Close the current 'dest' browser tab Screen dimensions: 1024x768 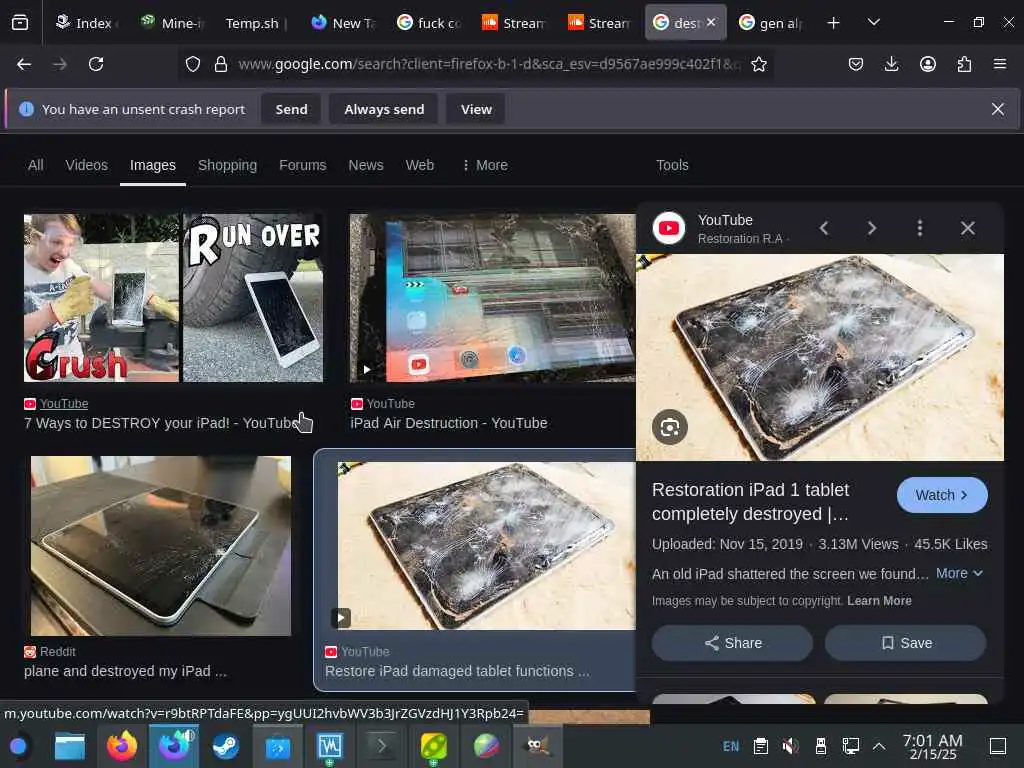click(711, 22)
